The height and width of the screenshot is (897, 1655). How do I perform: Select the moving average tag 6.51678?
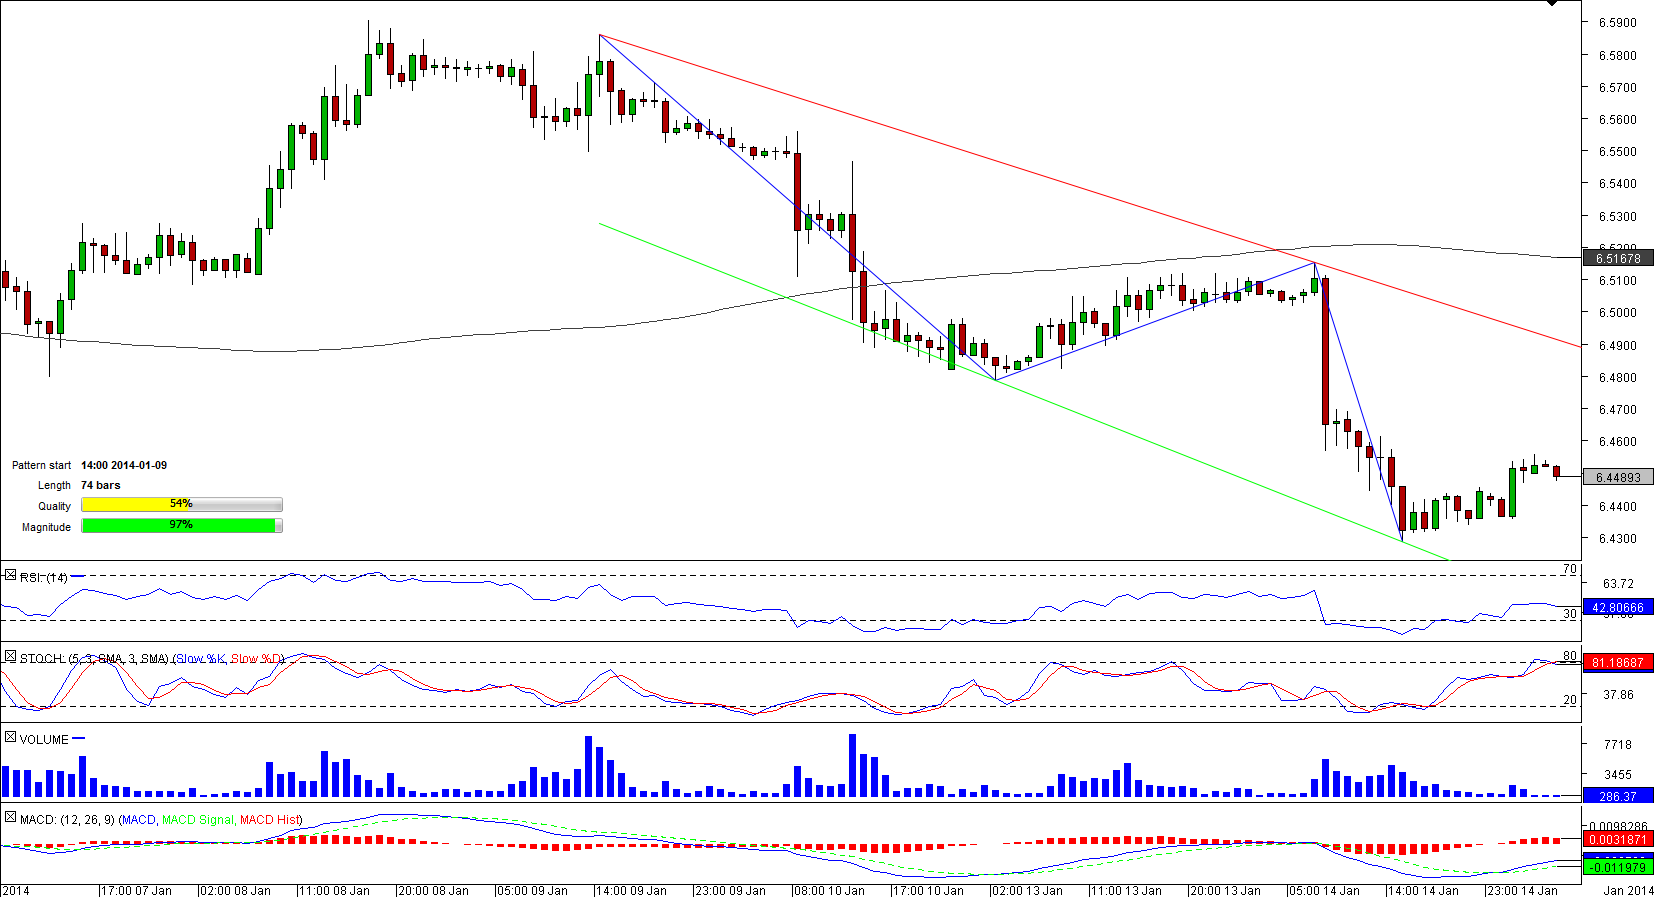1618,258
